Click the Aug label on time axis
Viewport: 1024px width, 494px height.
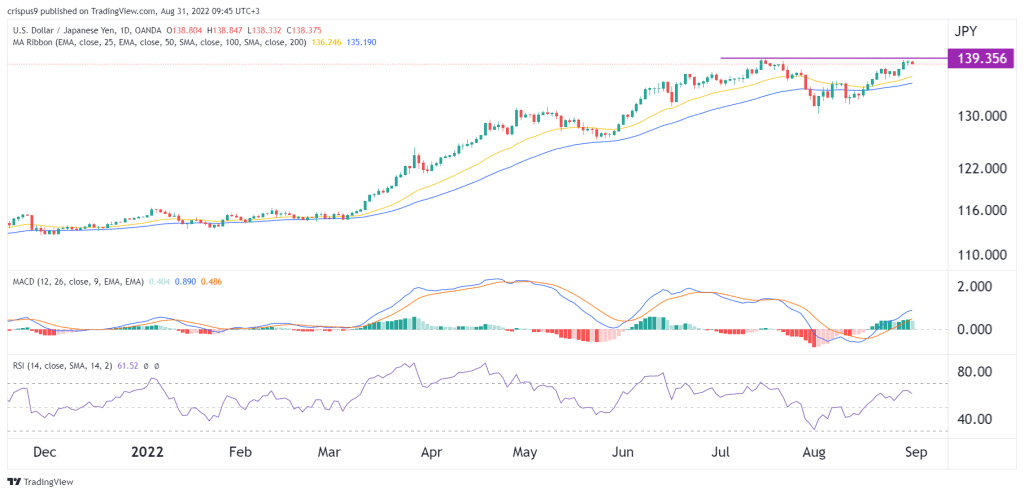point(812,452)
